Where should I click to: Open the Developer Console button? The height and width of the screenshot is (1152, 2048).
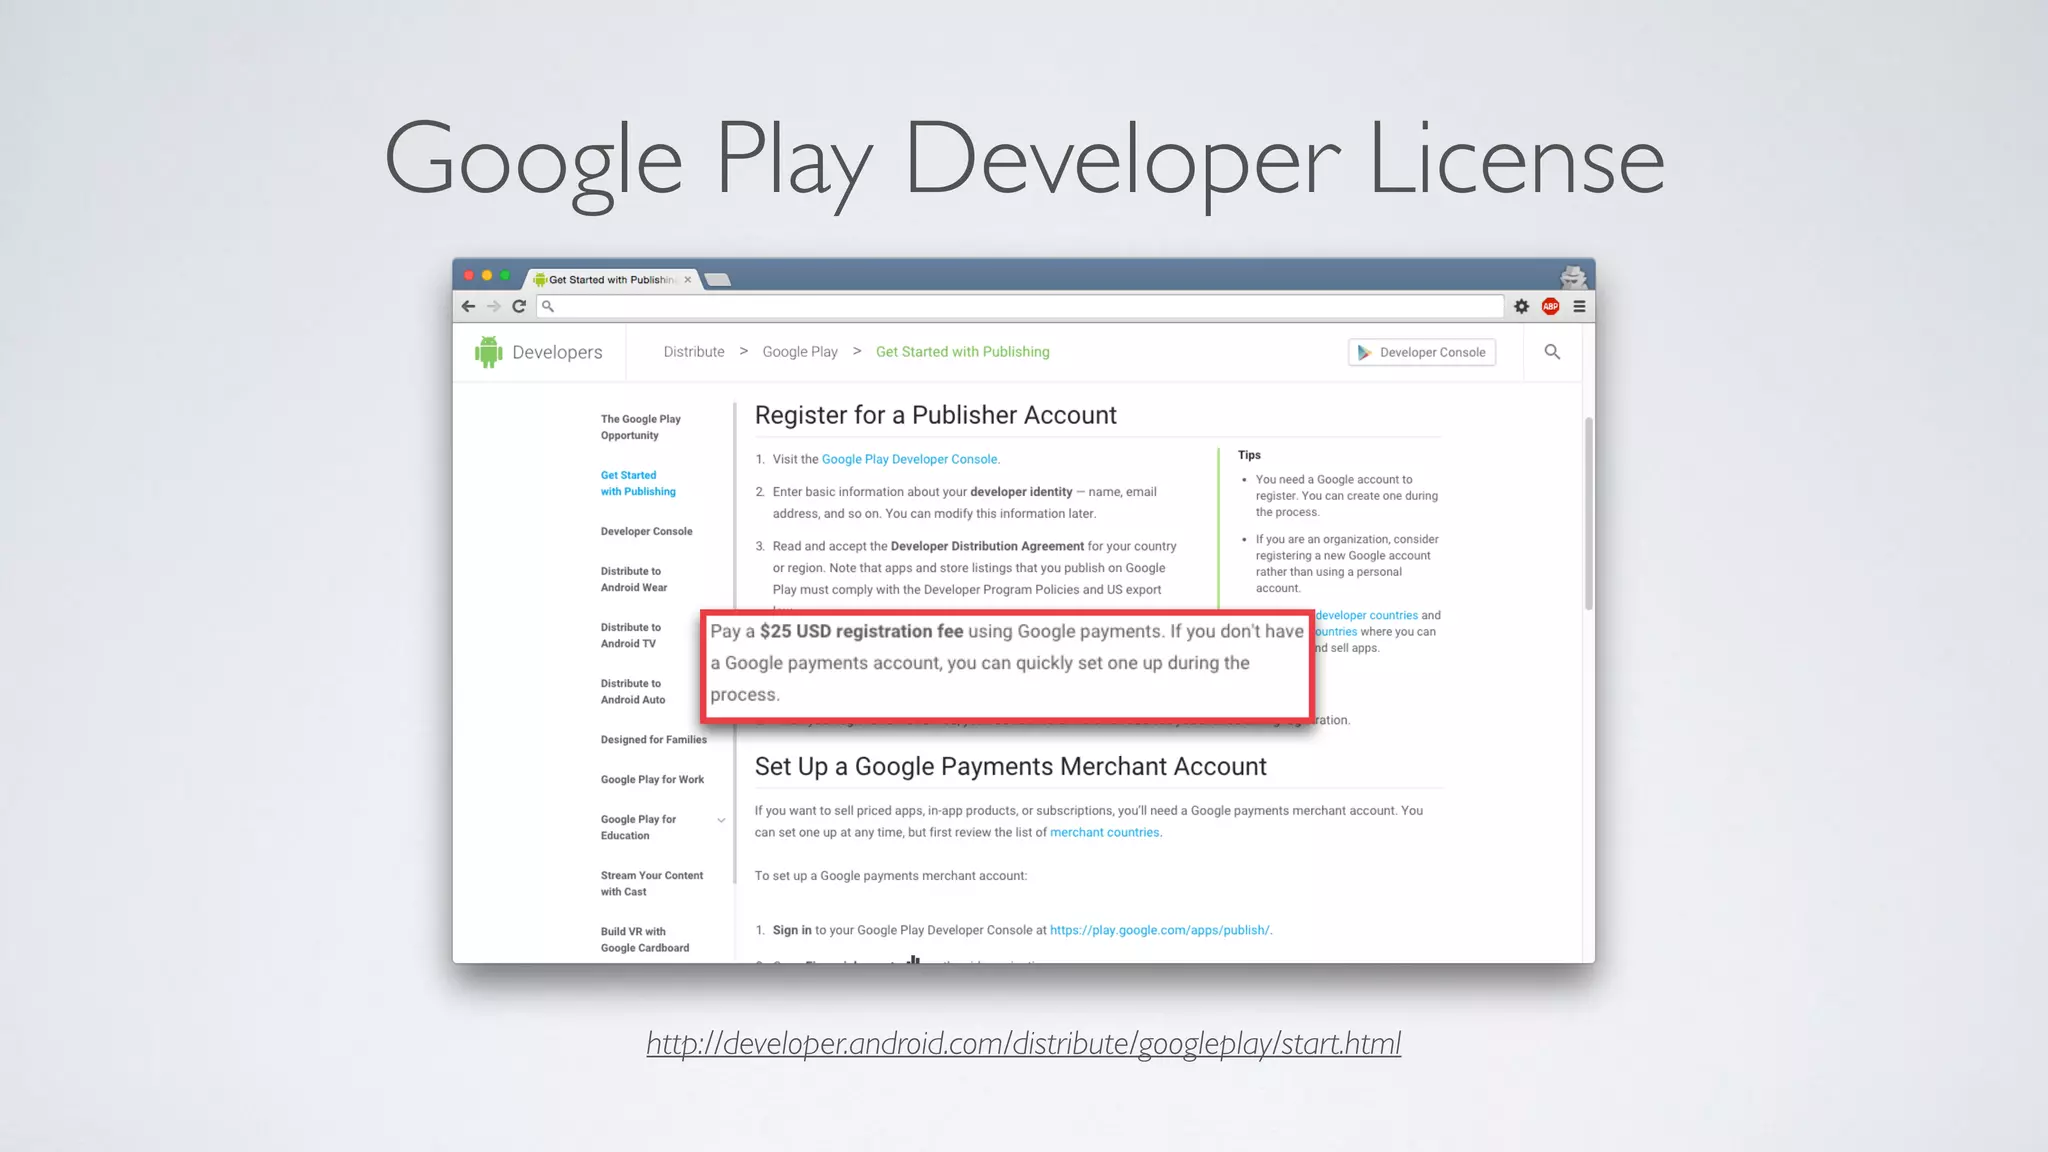[x=1422, y=352]
